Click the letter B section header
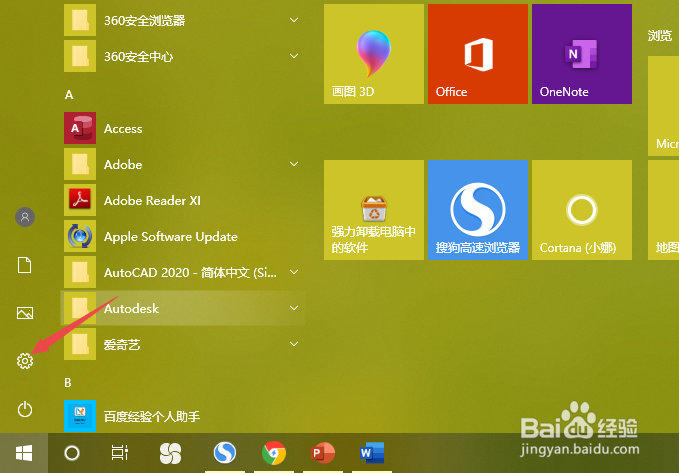Viewport: 679px width, 473px height. pyautogui.click(x=68, y=382)
